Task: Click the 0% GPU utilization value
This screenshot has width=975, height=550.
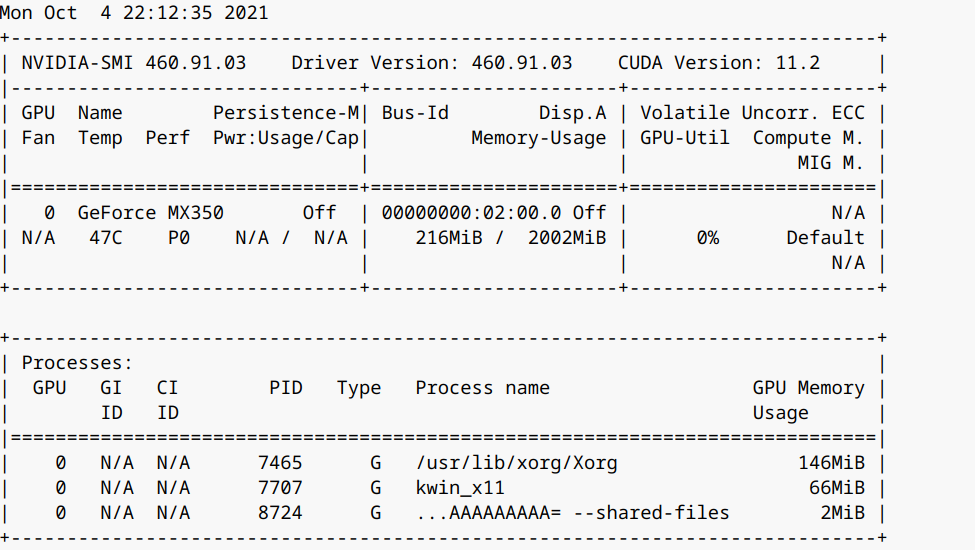Action: click(707, 238)
